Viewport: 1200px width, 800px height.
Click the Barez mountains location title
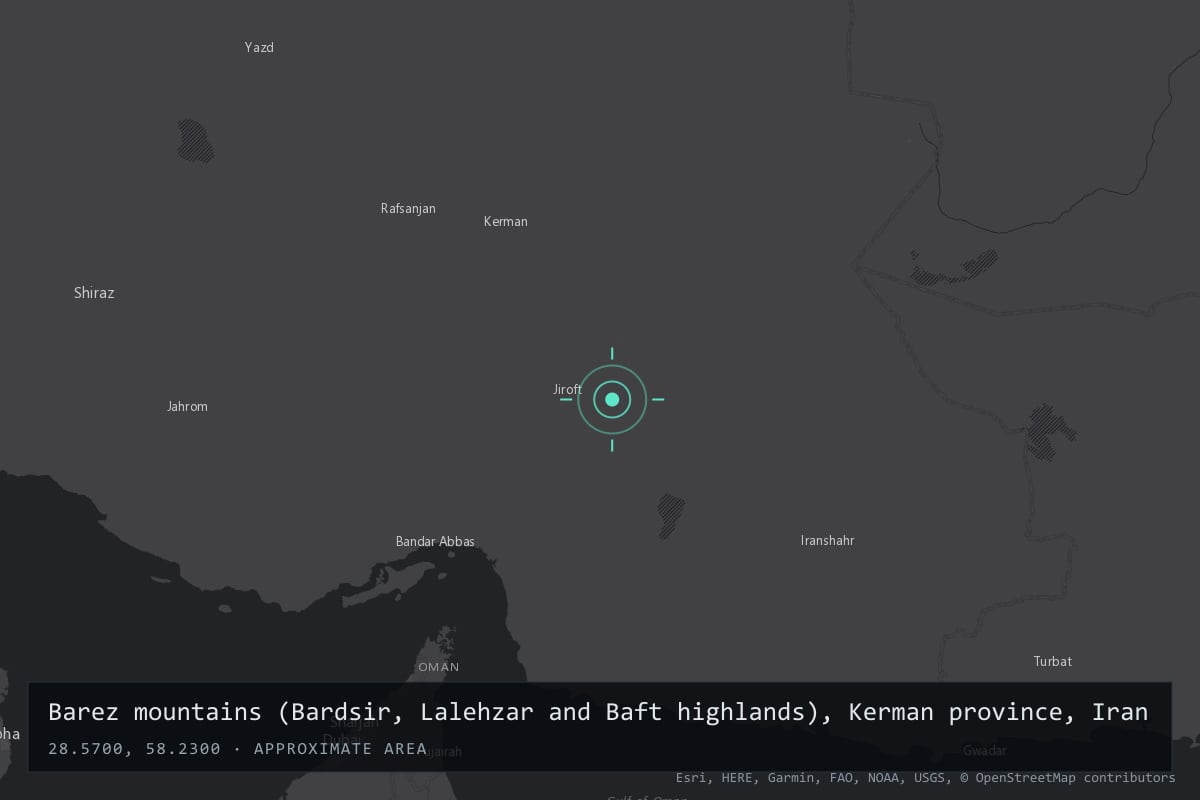pos(598,712)
